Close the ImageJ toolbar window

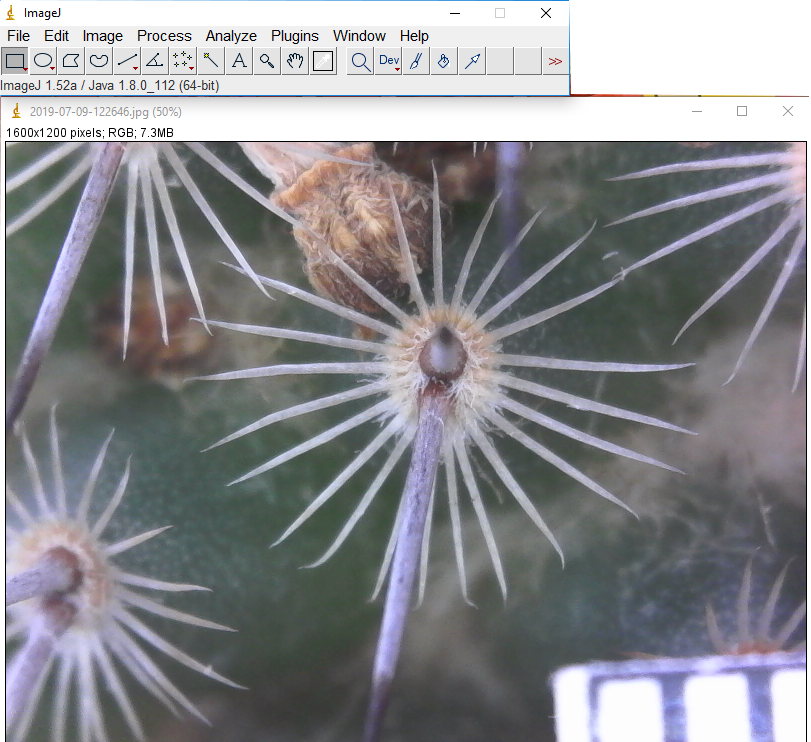coord(546,13)
